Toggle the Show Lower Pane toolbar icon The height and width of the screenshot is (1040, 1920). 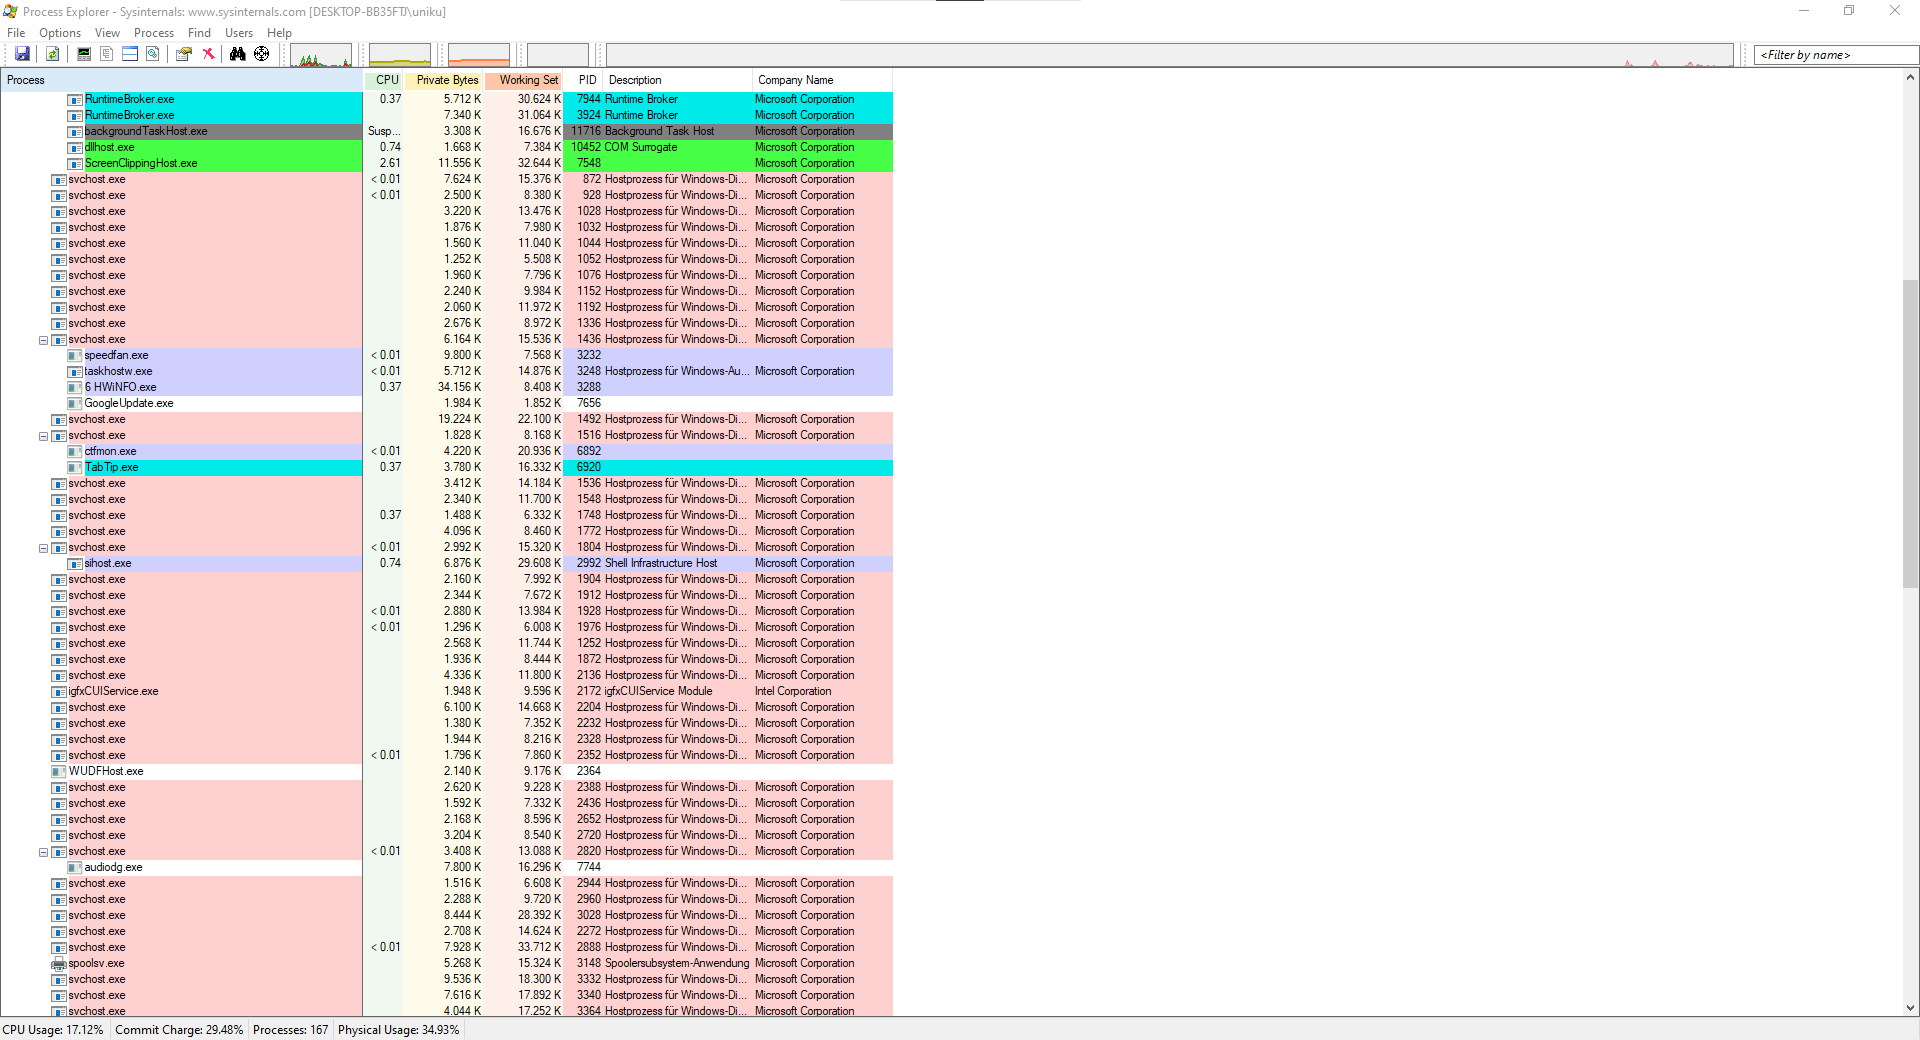[x=130, y=54]
